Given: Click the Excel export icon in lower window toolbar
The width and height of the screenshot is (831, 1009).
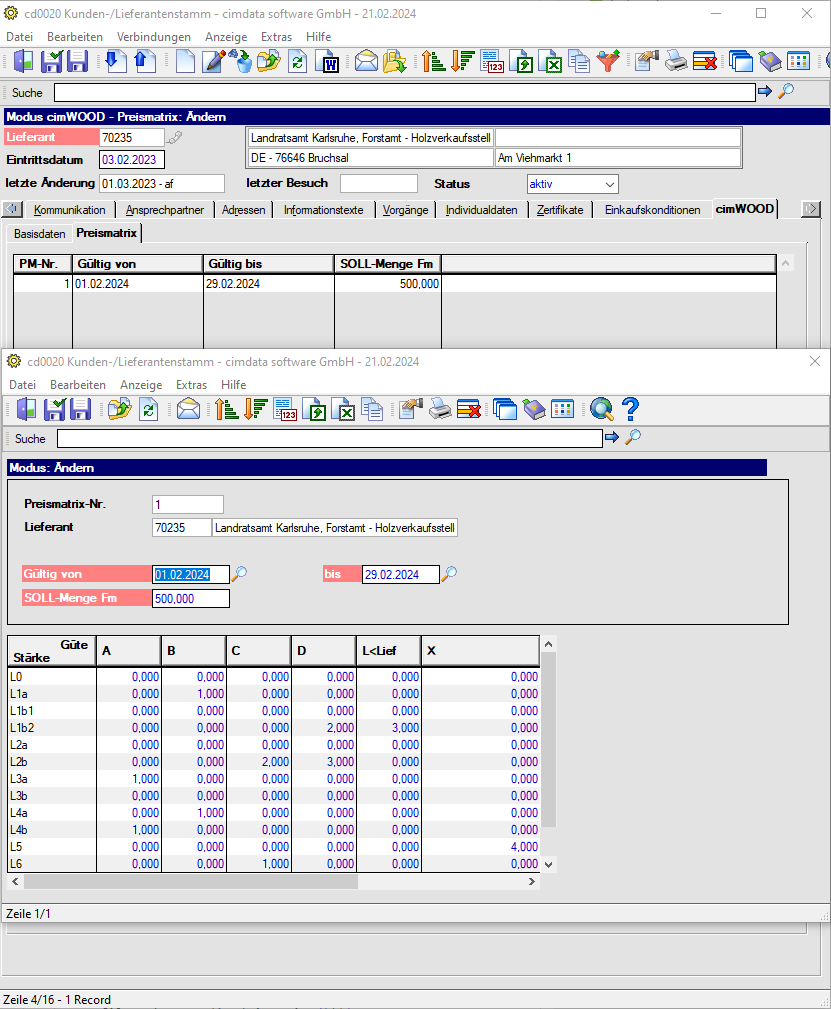Looking at the screenshot, I should tap(344, 409).
